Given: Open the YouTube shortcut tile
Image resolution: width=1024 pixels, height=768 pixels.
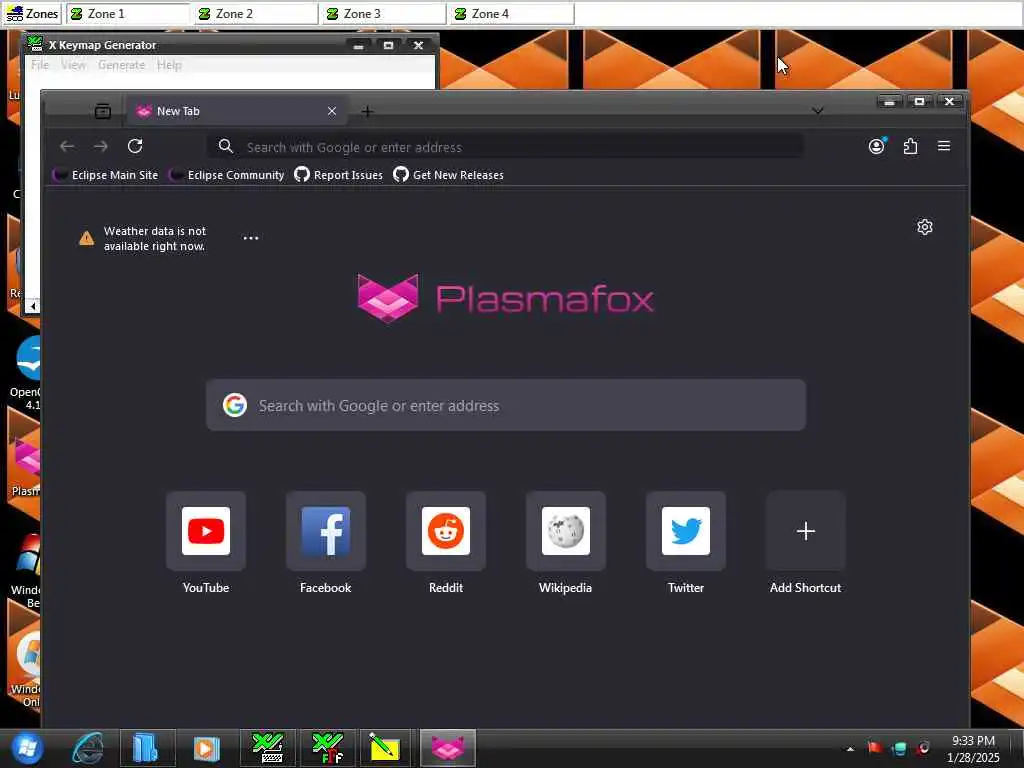Looking at the screenshot, I should (x=206, y=531).
